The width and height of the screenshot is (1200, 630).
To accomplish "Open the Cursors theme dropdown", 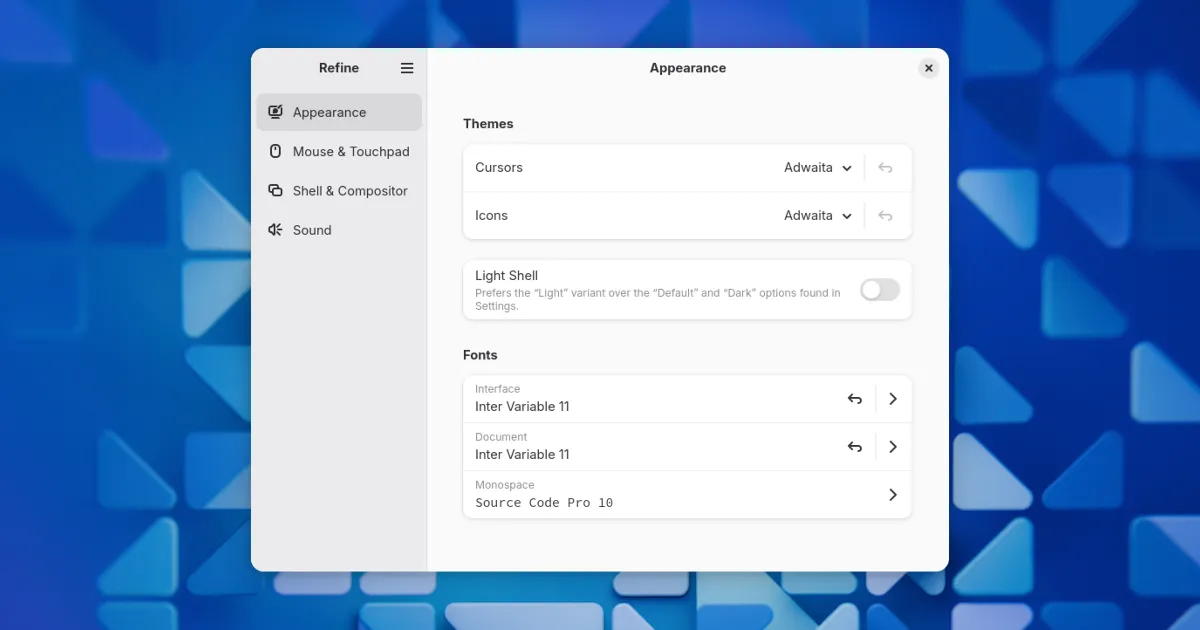I will coord(818,168).
